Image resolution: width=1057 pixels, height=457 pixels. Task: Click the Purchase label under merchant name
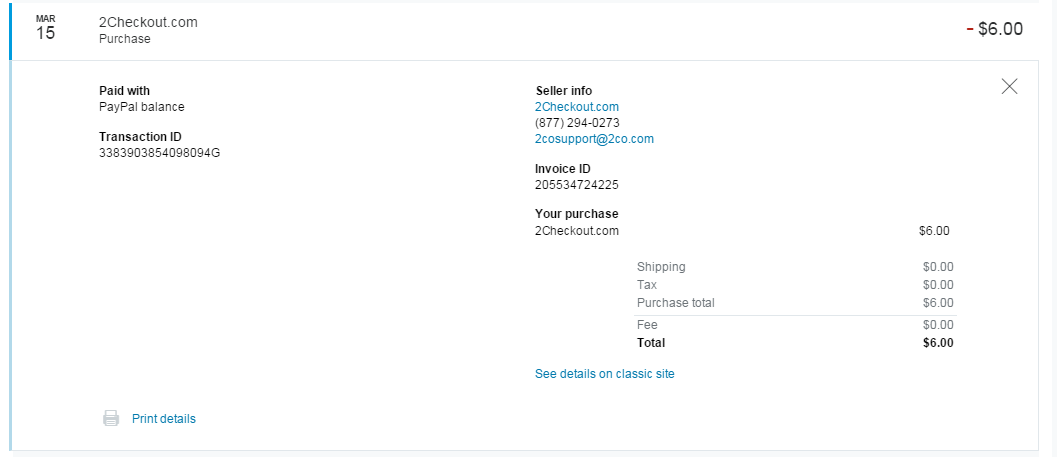[125, 39]
